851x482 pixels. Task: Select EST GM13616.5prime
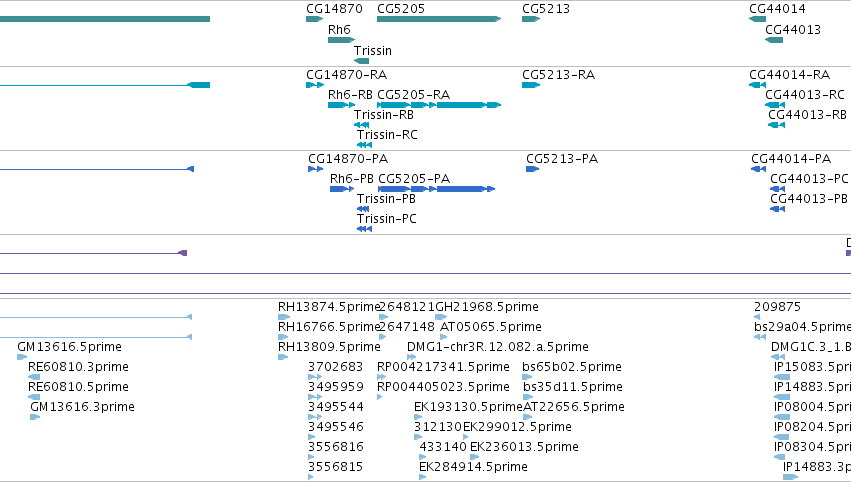click(x=69, y=347)
